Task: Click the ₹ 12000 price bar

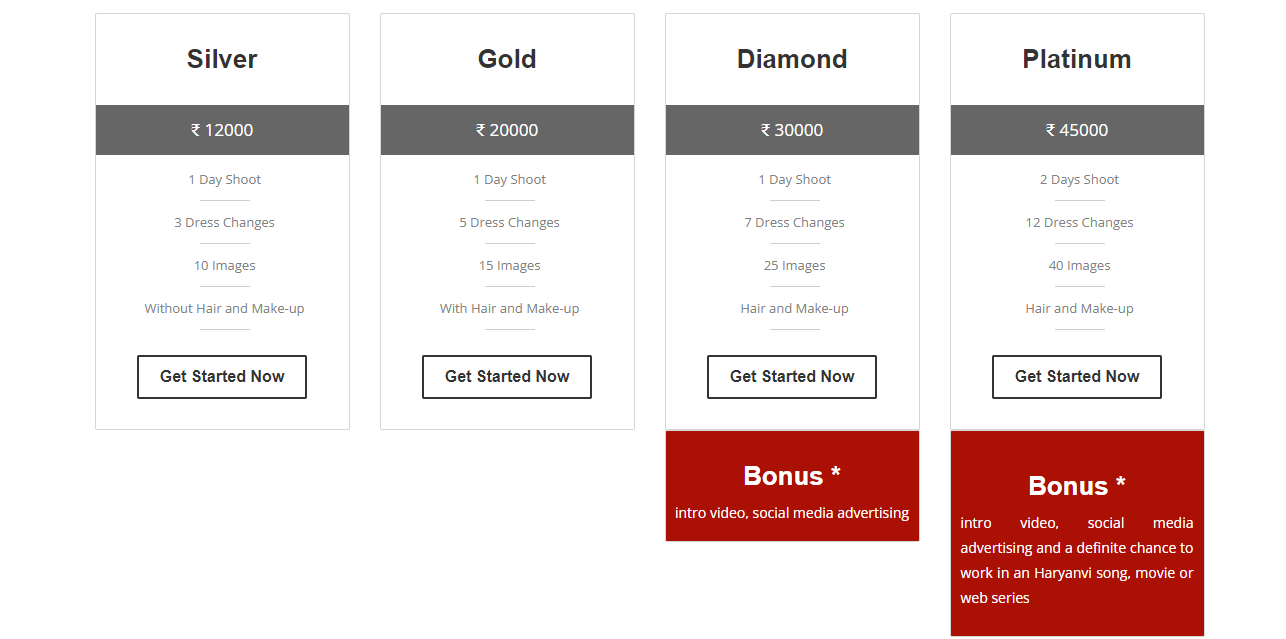Action: click(222, 130)
